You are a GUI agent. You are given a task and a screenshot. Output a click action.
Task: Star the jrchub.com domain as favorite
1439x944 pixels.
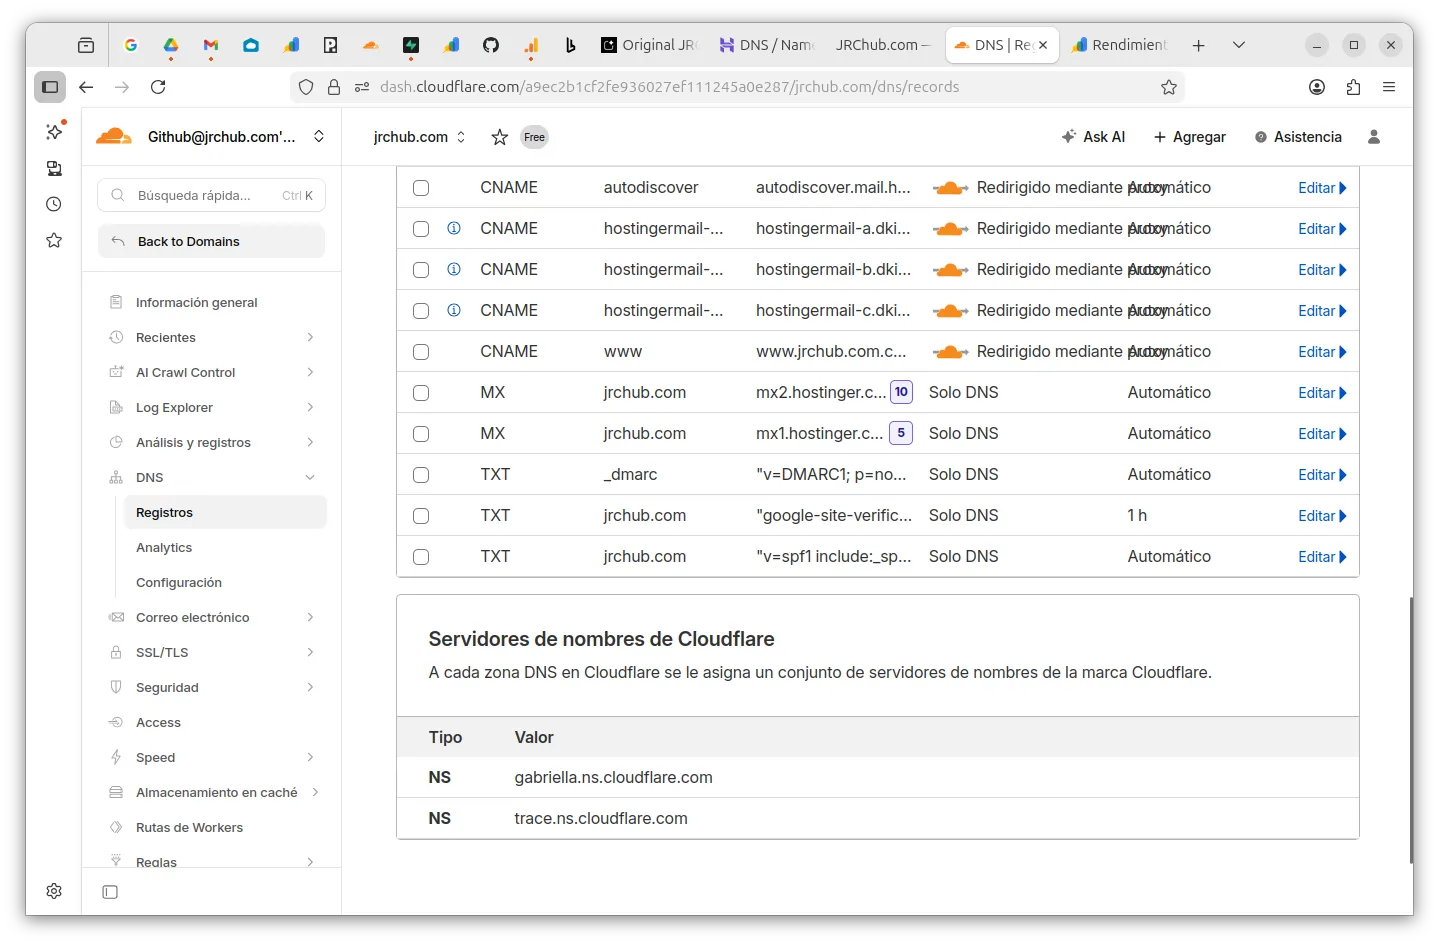pos(500,137)
